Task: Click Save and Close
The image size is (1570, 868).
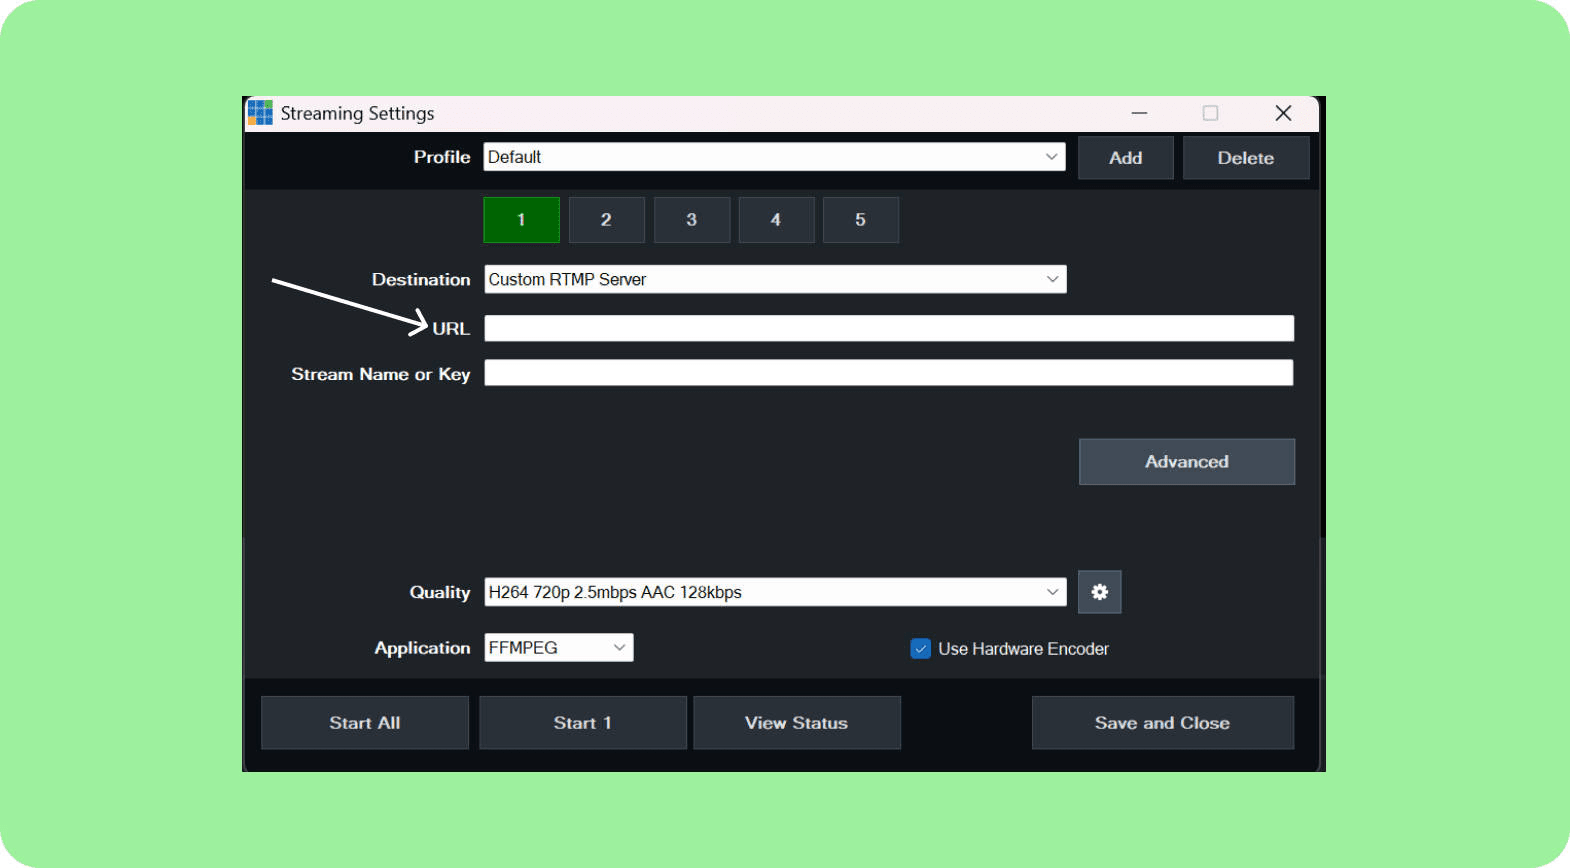Action: (1163, 723)
